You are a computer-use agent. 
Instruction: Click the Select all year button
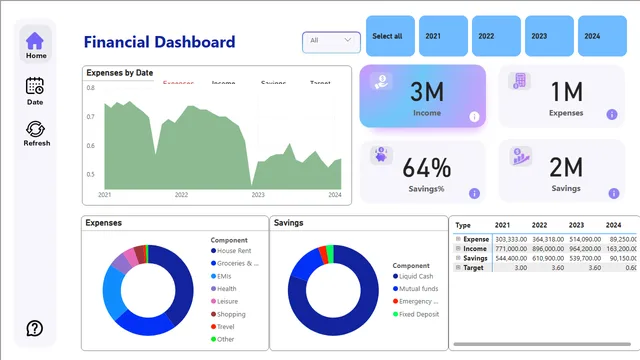pyautogui.click(x=390, y=36)
